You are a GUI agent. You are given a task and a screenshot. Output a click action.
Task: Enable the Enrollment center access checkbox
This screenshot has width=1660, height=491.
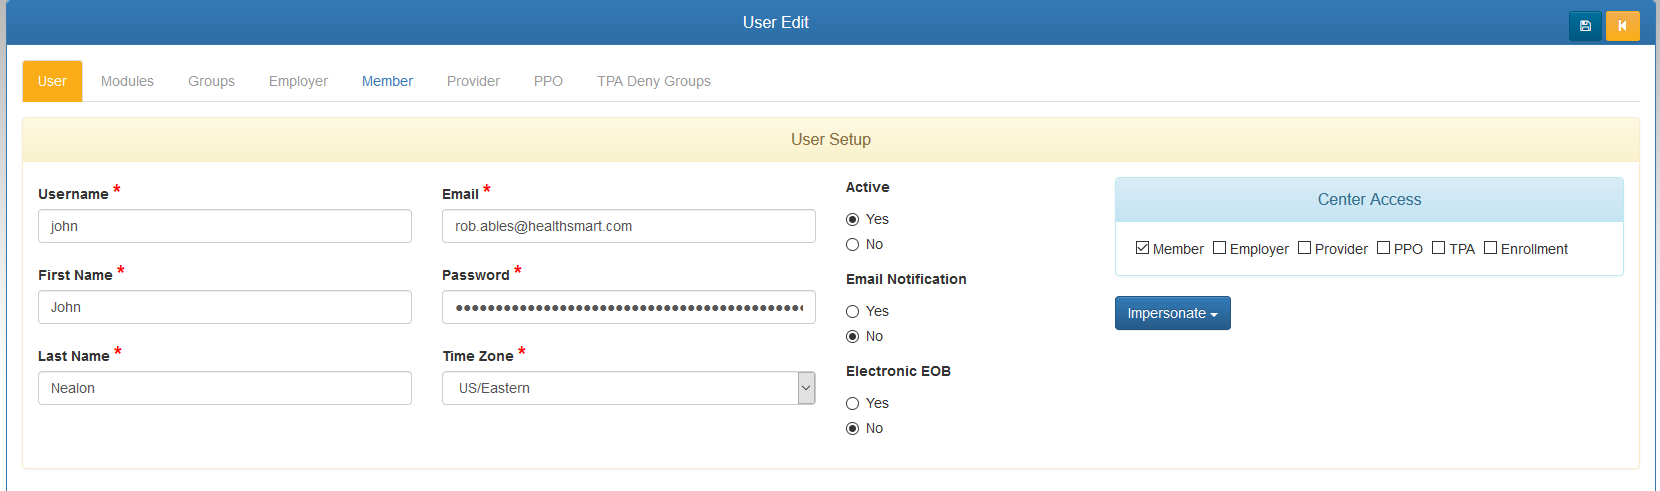pos(1490,248)
